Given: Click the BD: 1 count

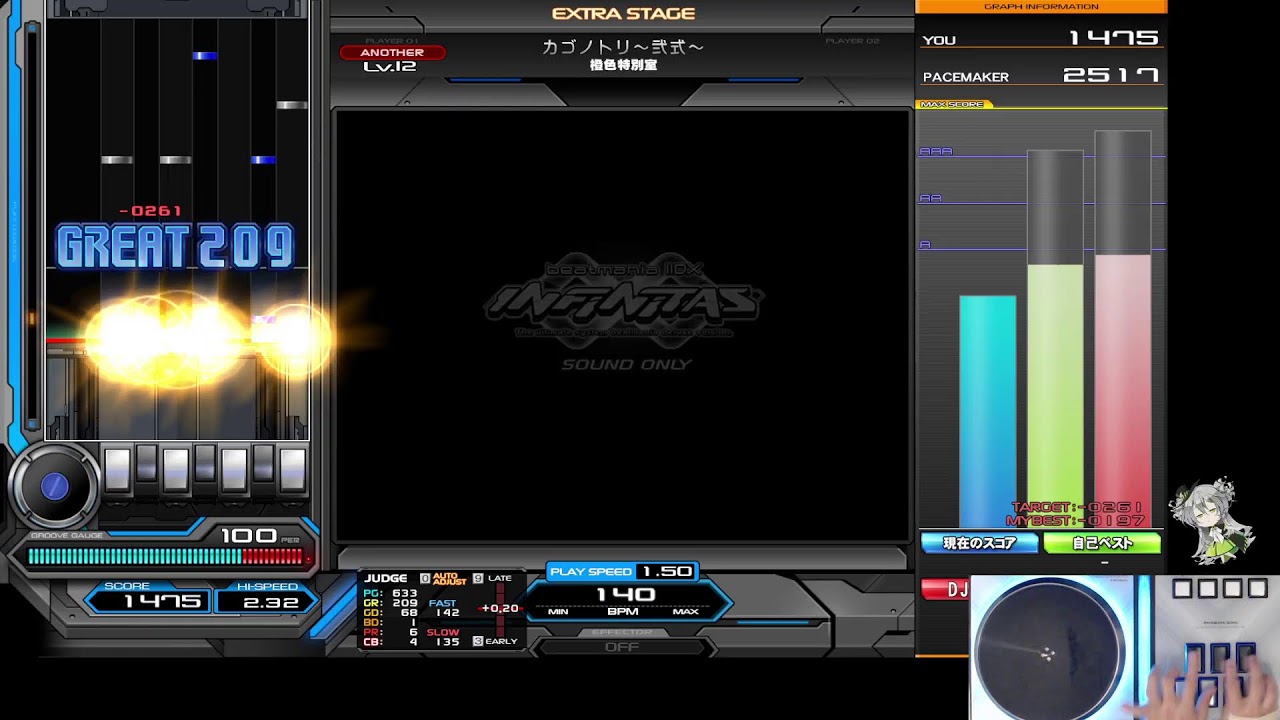Looking at the screenshot, I should (x=391, y=623).
